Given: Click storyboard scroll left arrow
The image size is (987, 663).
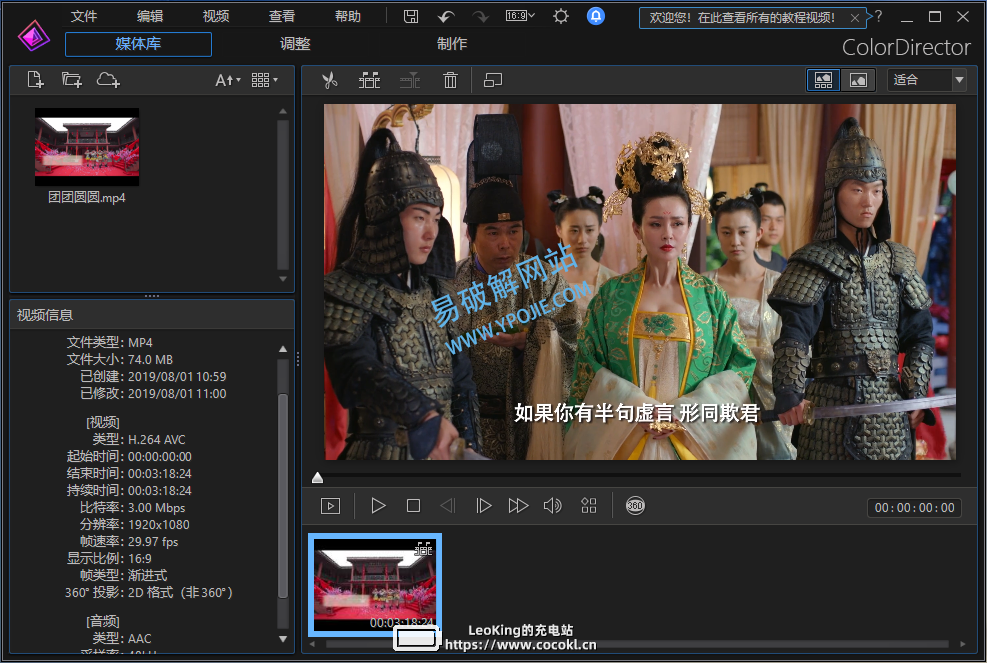Looking at the screenshot, I should tap(312, 644).
